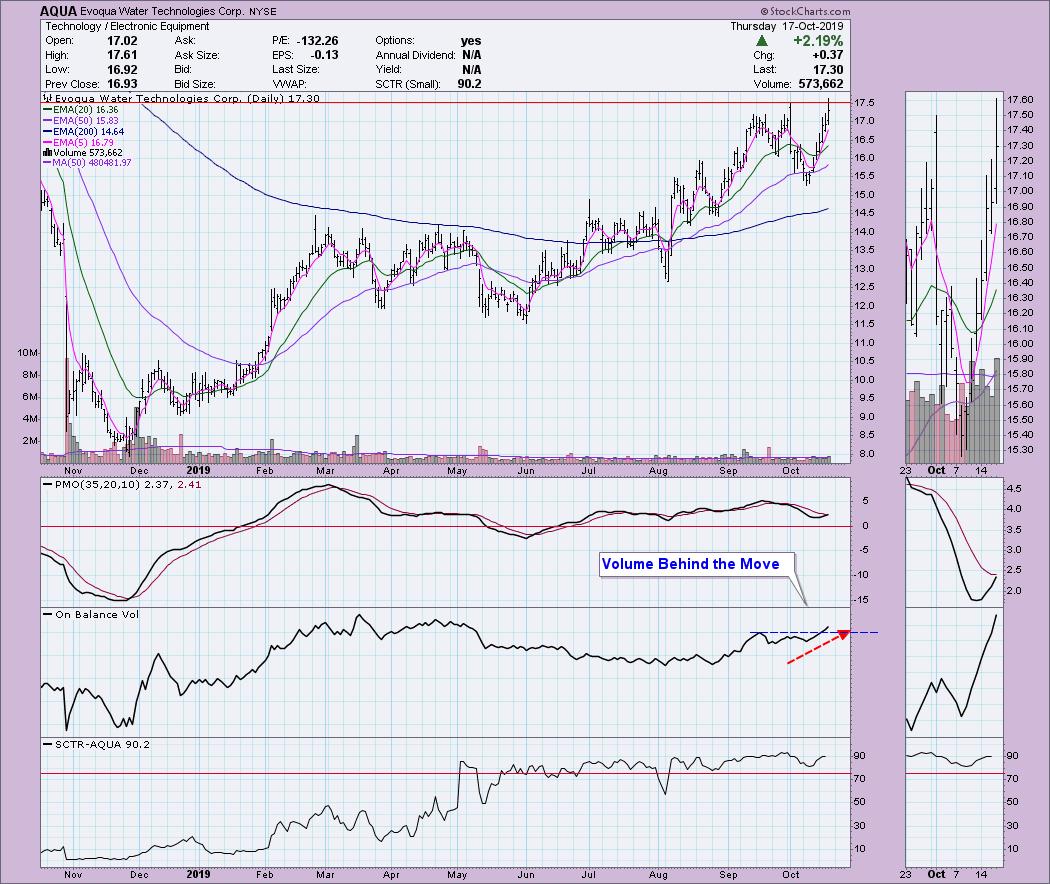This screenshot has width=1050, height=884.
Task: Click the Annual Dividend label
Action: pyautogui.click(x=415, y=55)
